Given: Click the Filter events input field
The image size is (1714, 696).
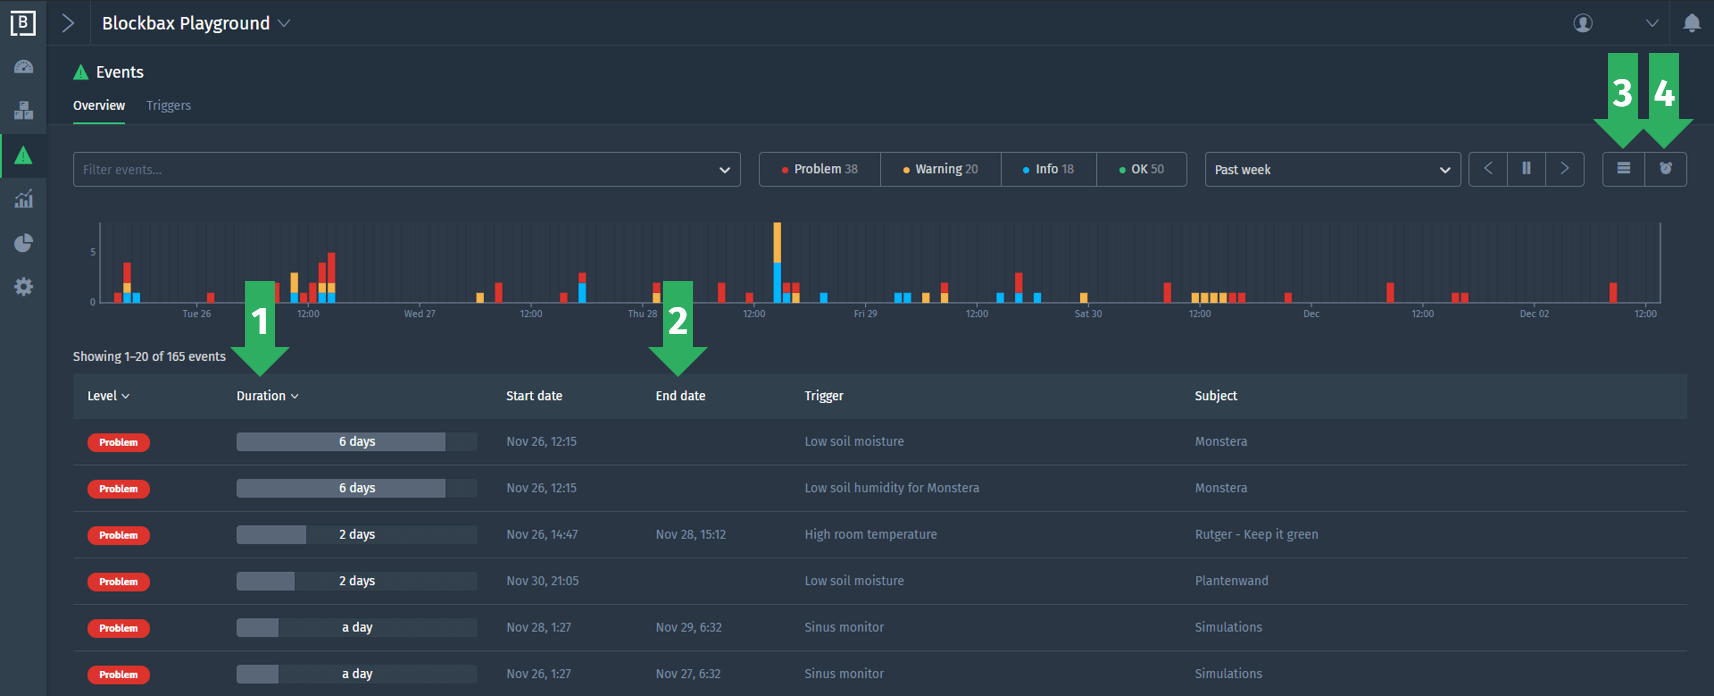Looking at the screenshot, I should pyautogui.click(x=395, y=169).
